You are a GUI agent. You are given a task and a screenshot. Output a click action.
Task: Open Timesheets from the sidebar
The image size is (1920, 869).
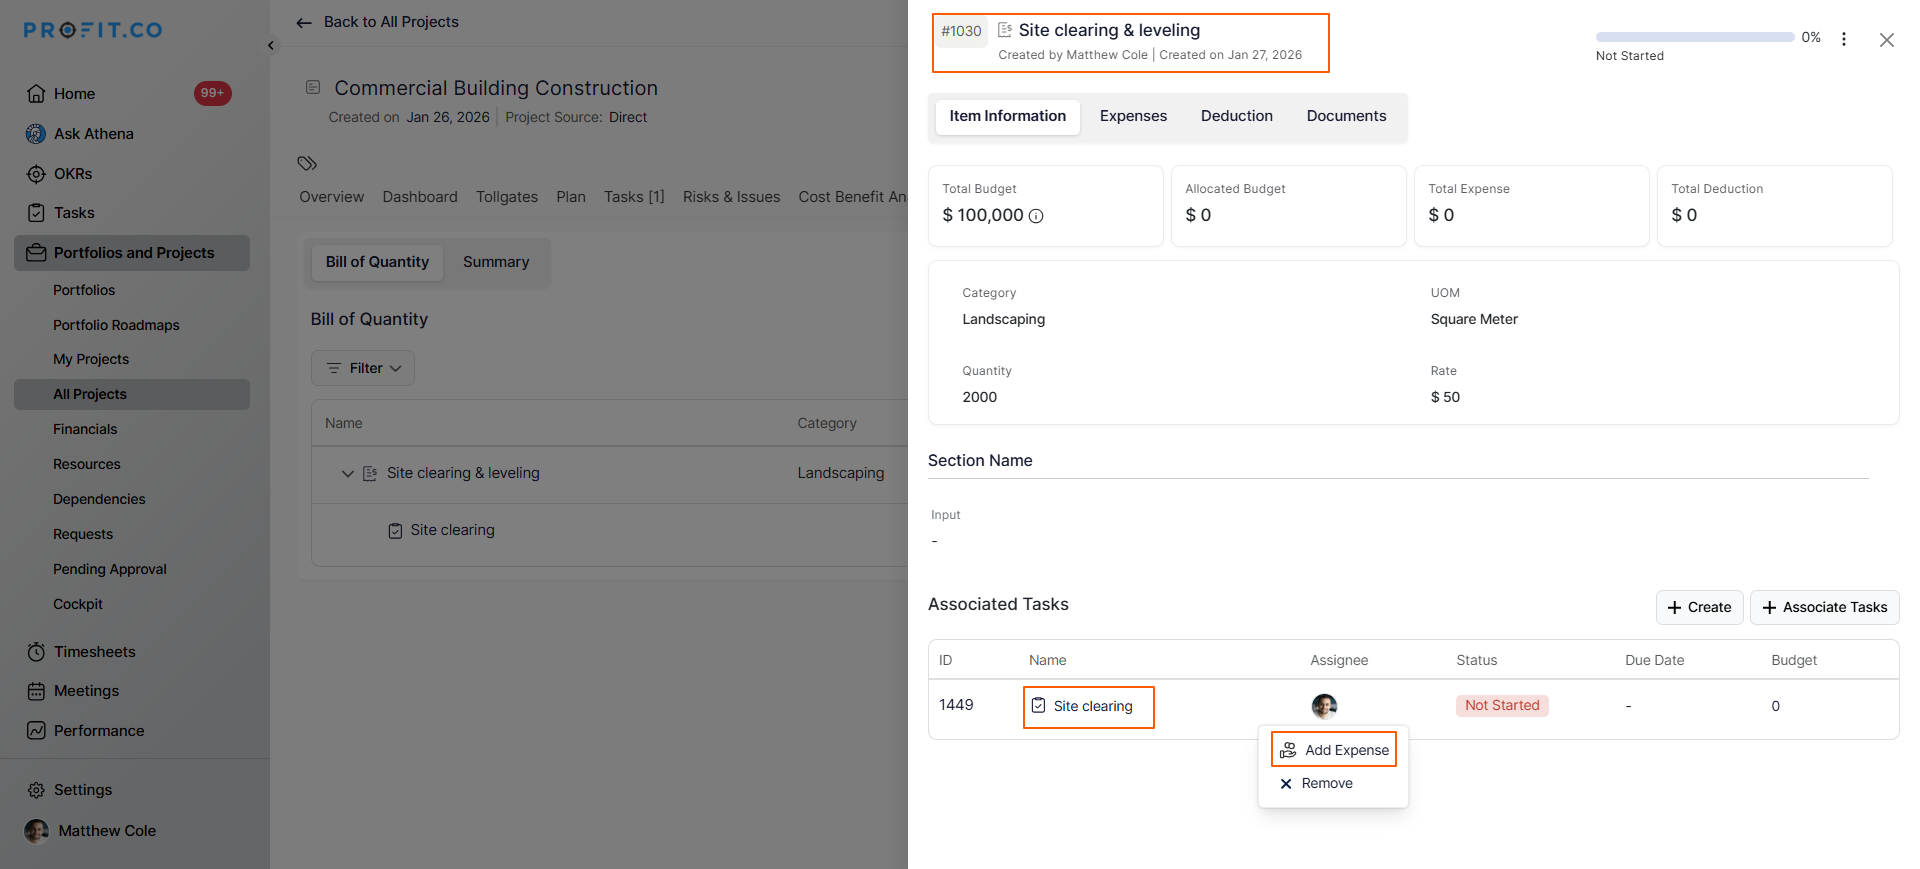pyautogui.click(x=94, y=652)
